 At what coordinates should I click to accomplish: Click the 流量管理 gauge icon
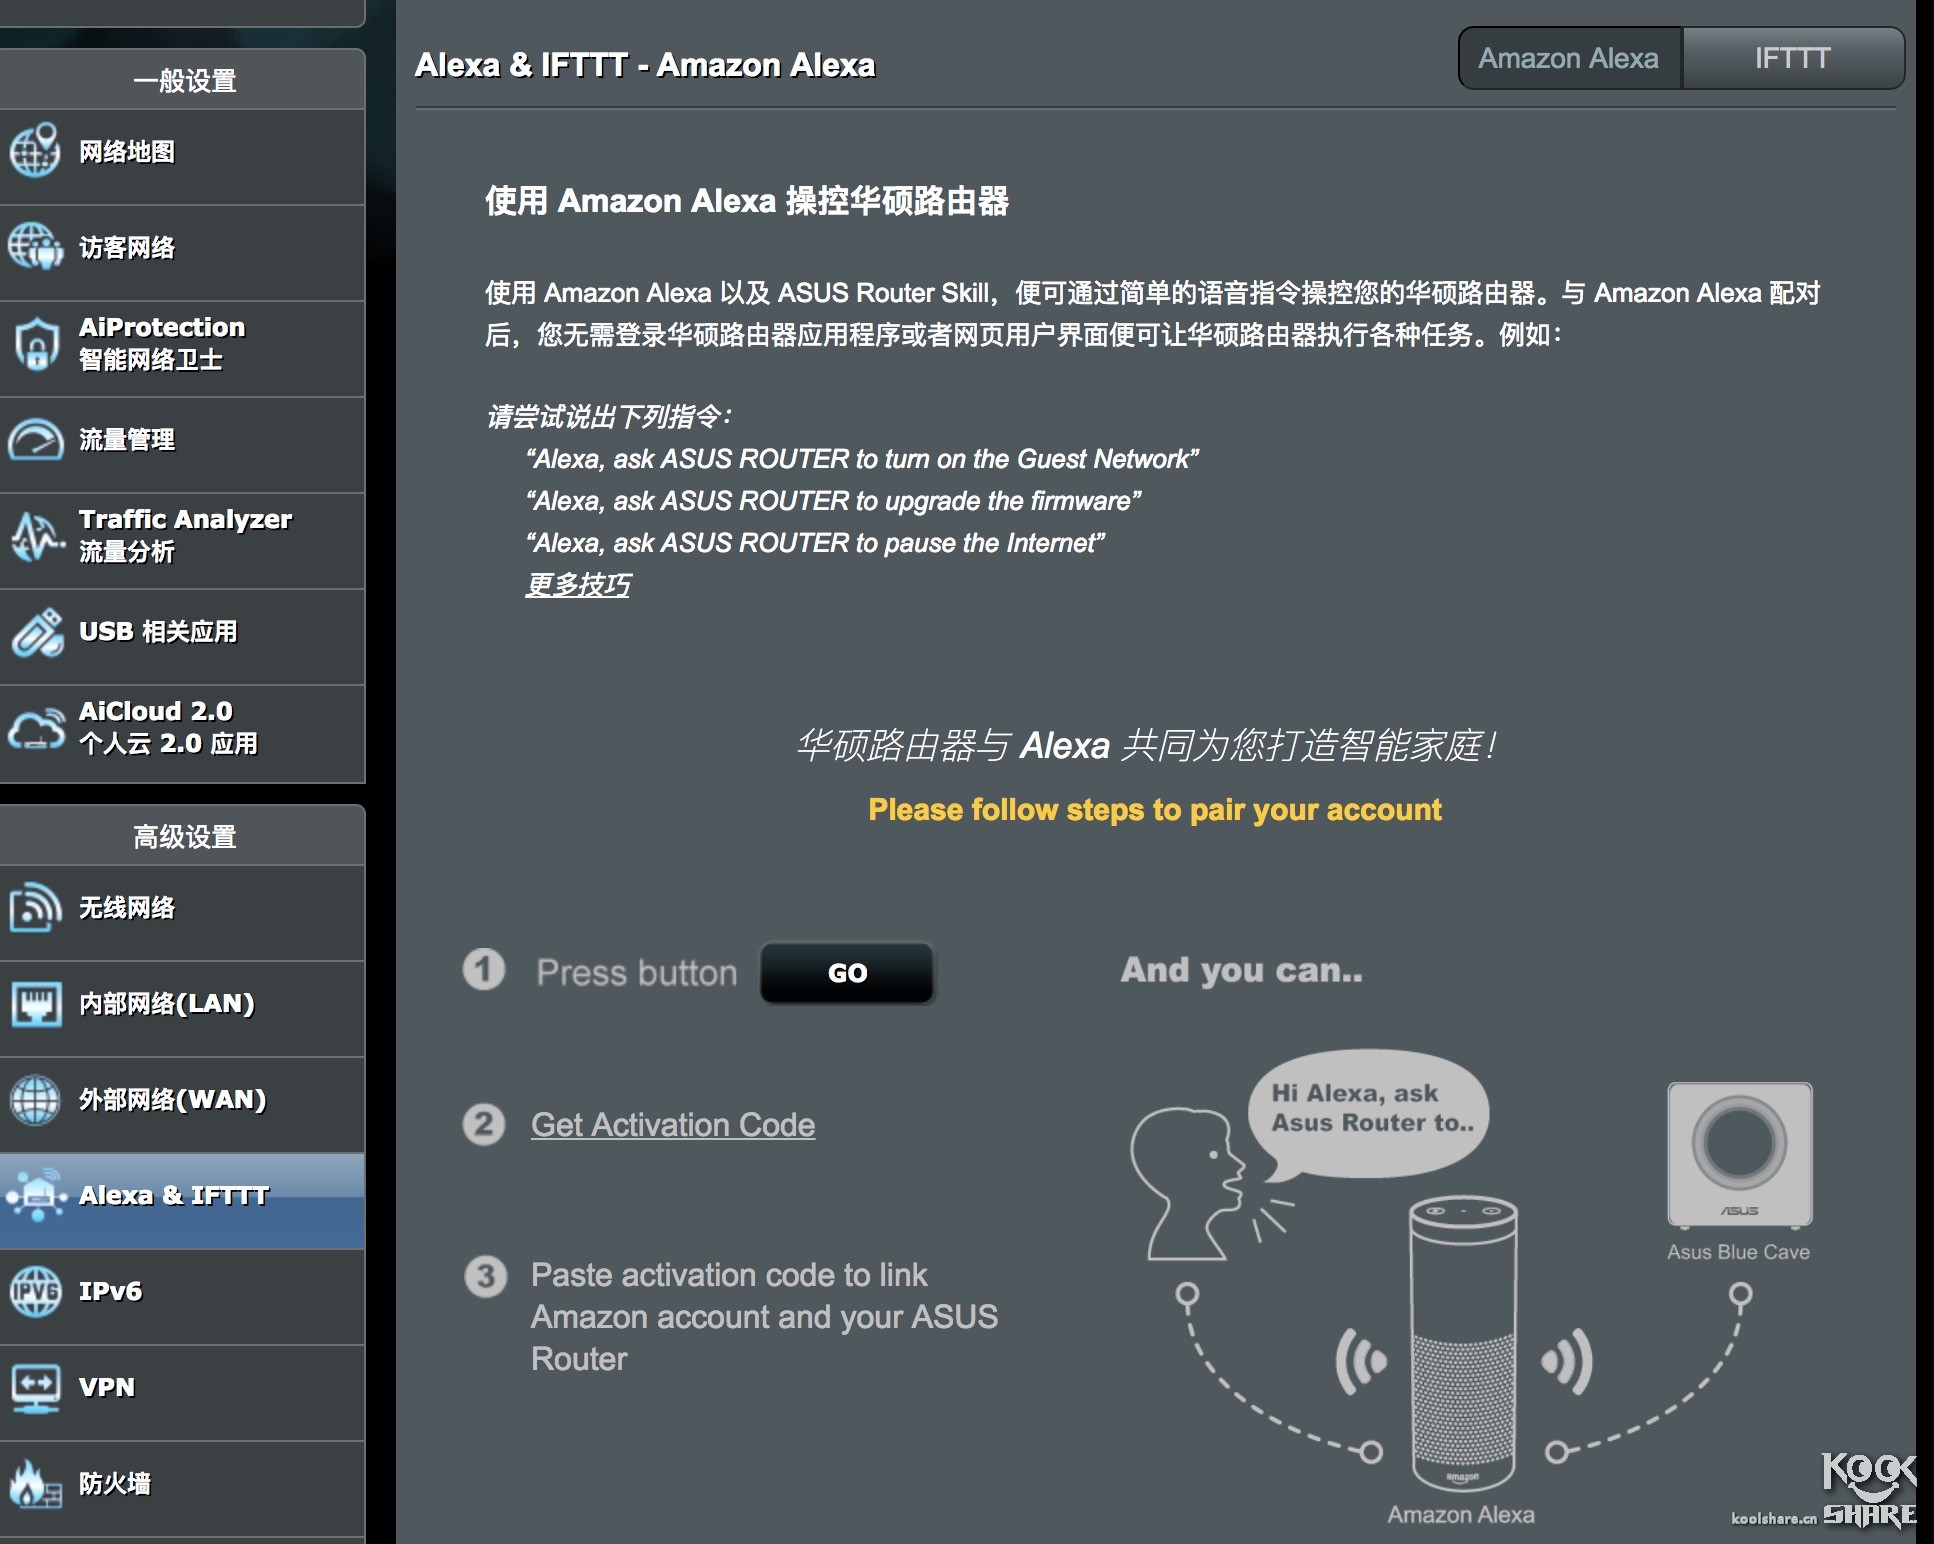(36, 439)
